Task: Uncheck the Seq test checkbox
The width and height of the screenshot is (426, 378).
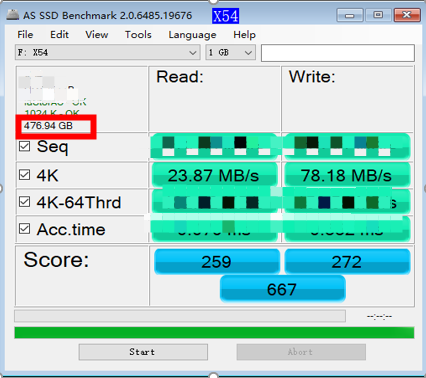Action: 24,146
